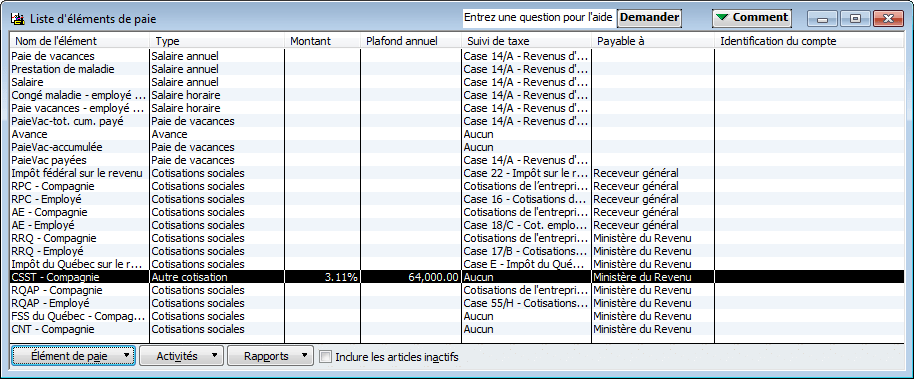Click 'Paie de vacances' type in PaieVac payées row
The height and width of the screenshot is (379, 914).
(x=216, y=160)
